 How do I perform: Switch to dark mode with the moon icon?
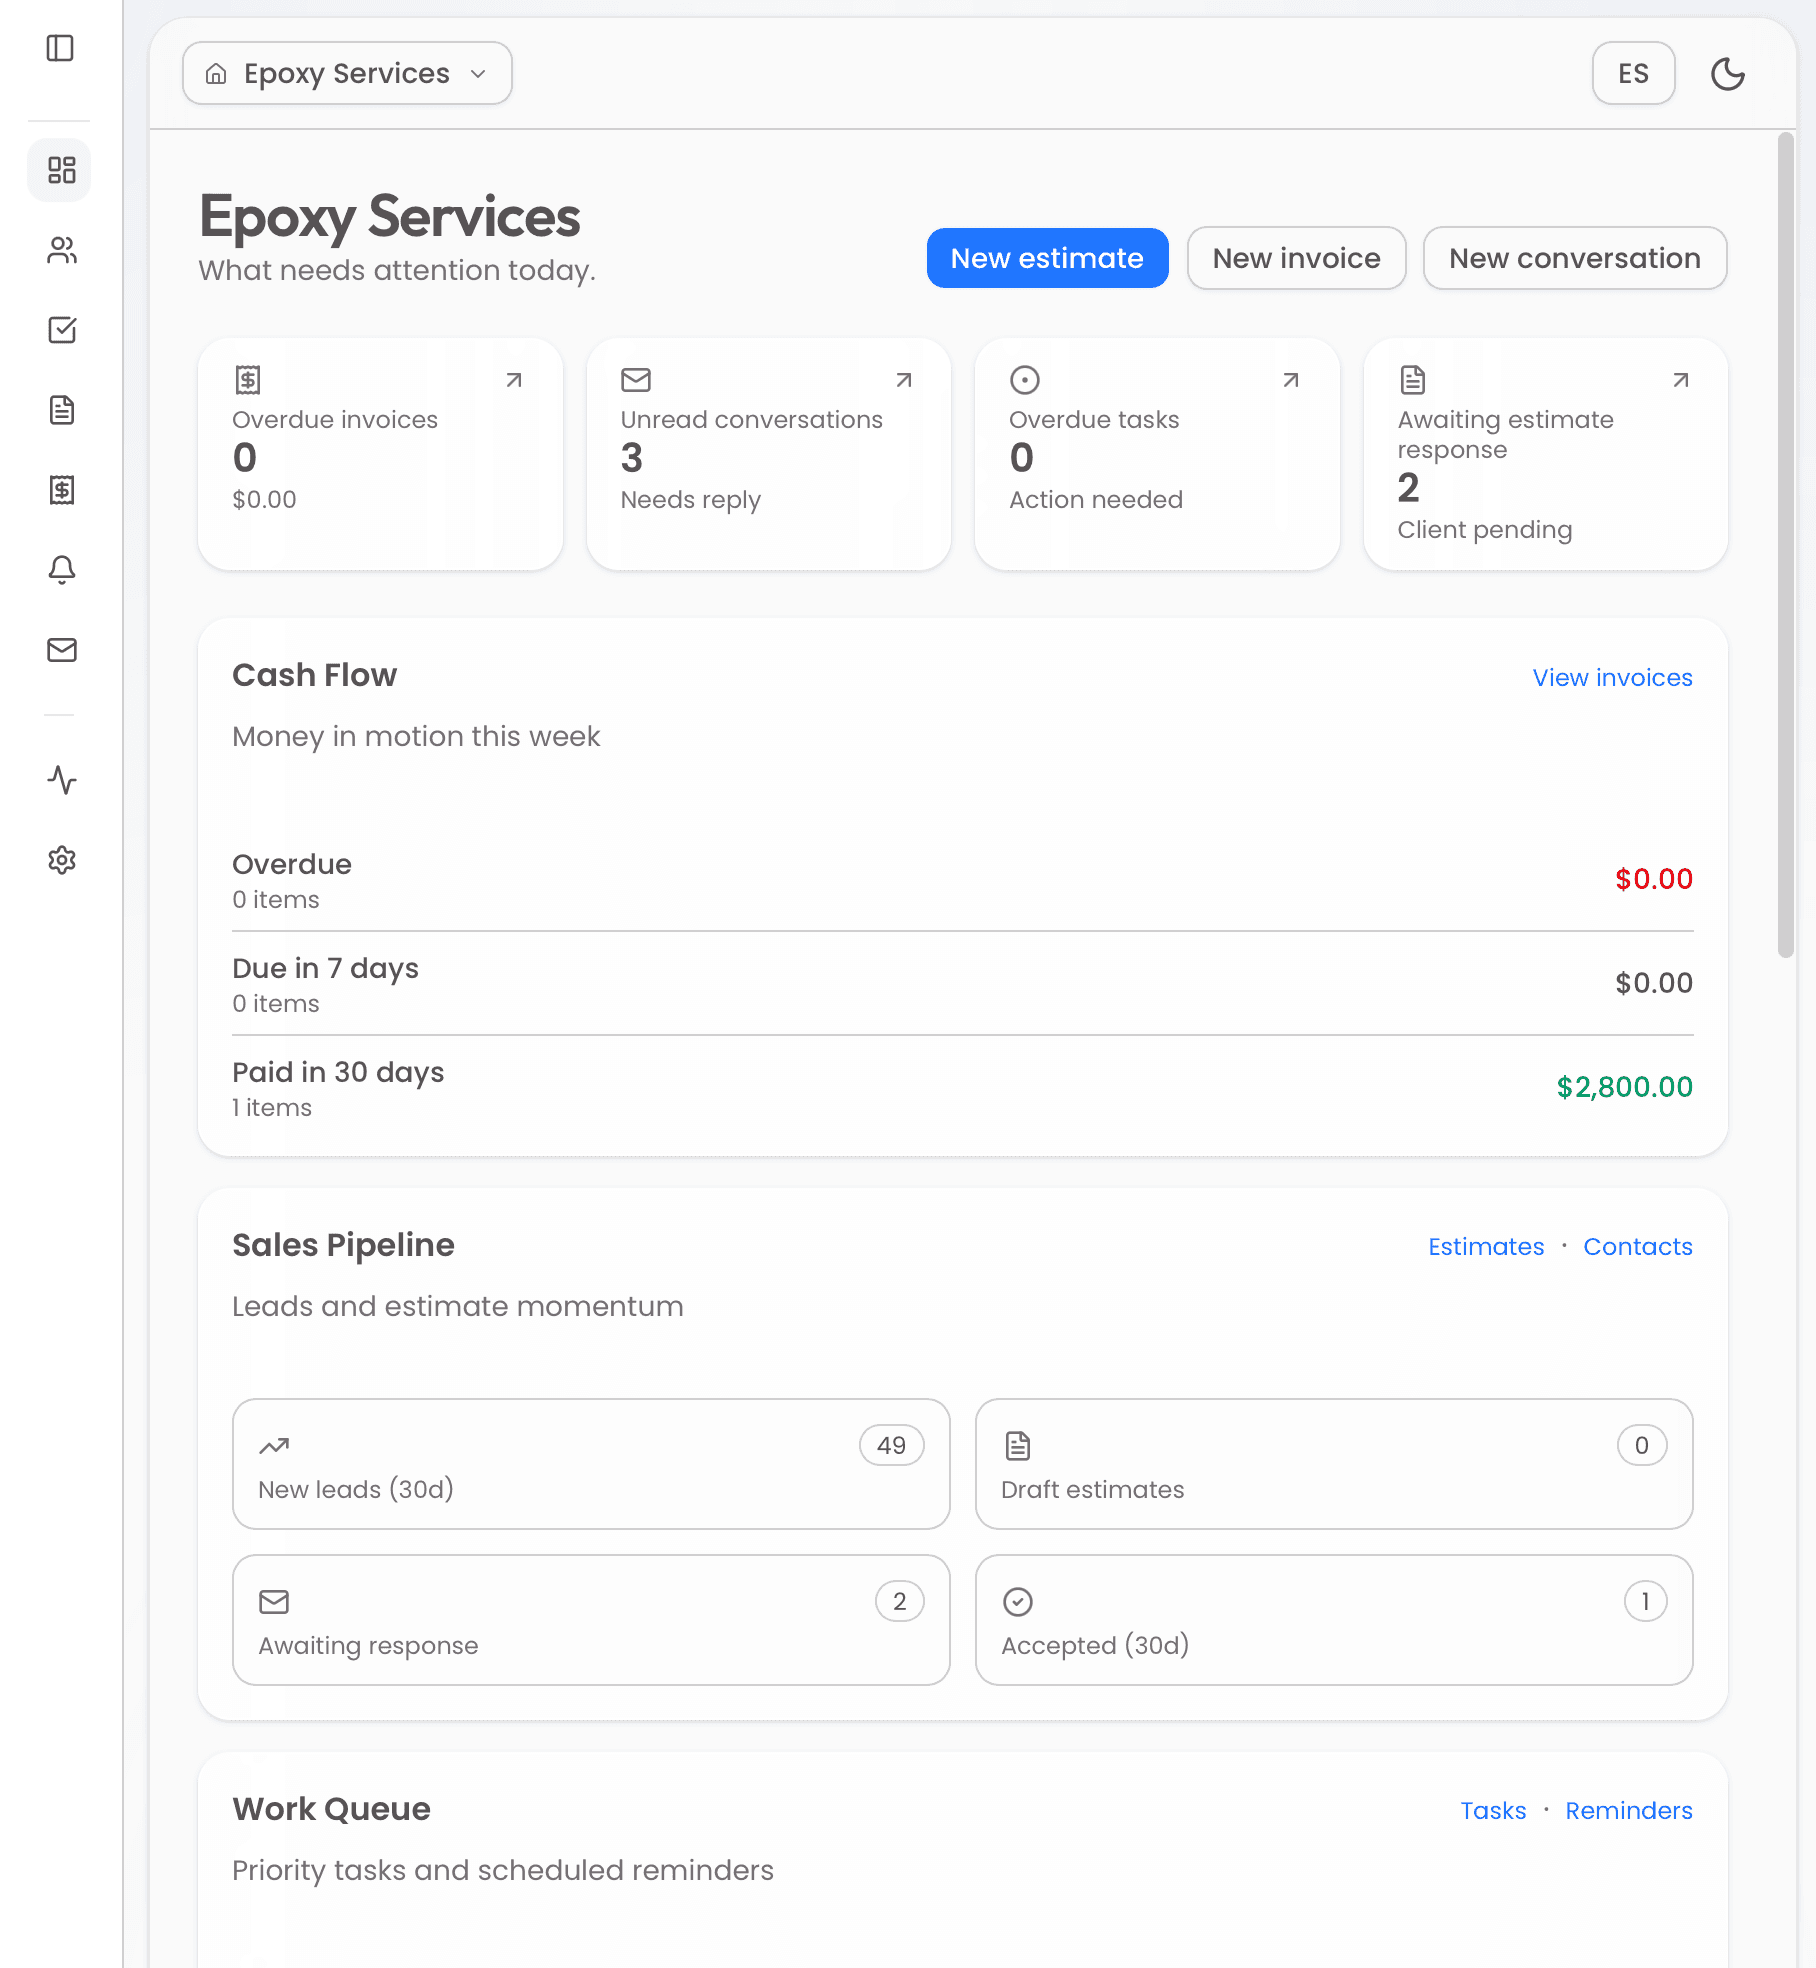pyautogui.click(x=1729, y=73)
